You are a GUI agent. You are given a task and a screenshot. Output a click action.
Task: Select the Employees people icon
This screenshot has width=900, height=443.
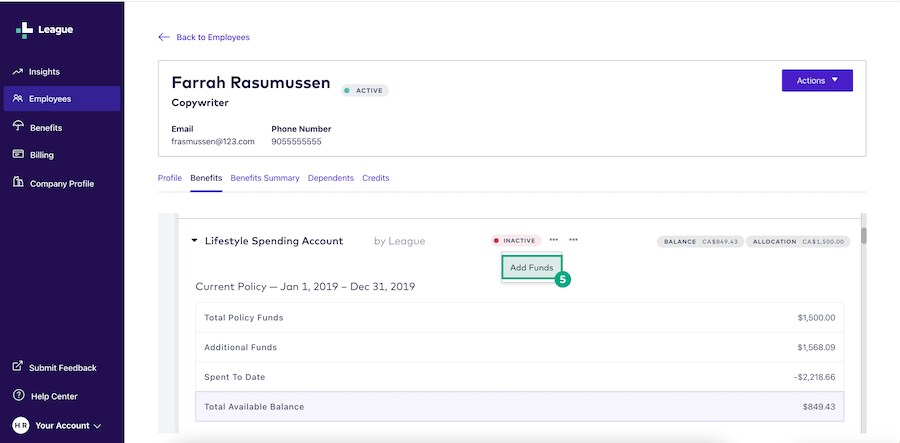point(18,99)
